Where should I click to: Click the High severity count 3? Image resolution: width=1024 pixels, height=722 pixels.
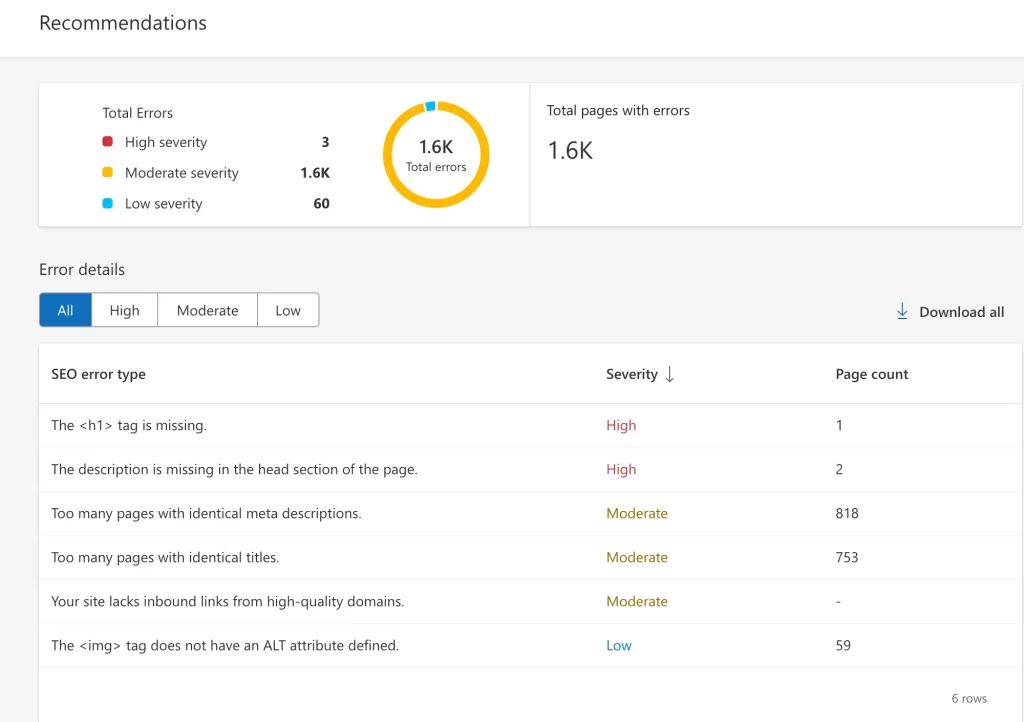coord(325,142)
